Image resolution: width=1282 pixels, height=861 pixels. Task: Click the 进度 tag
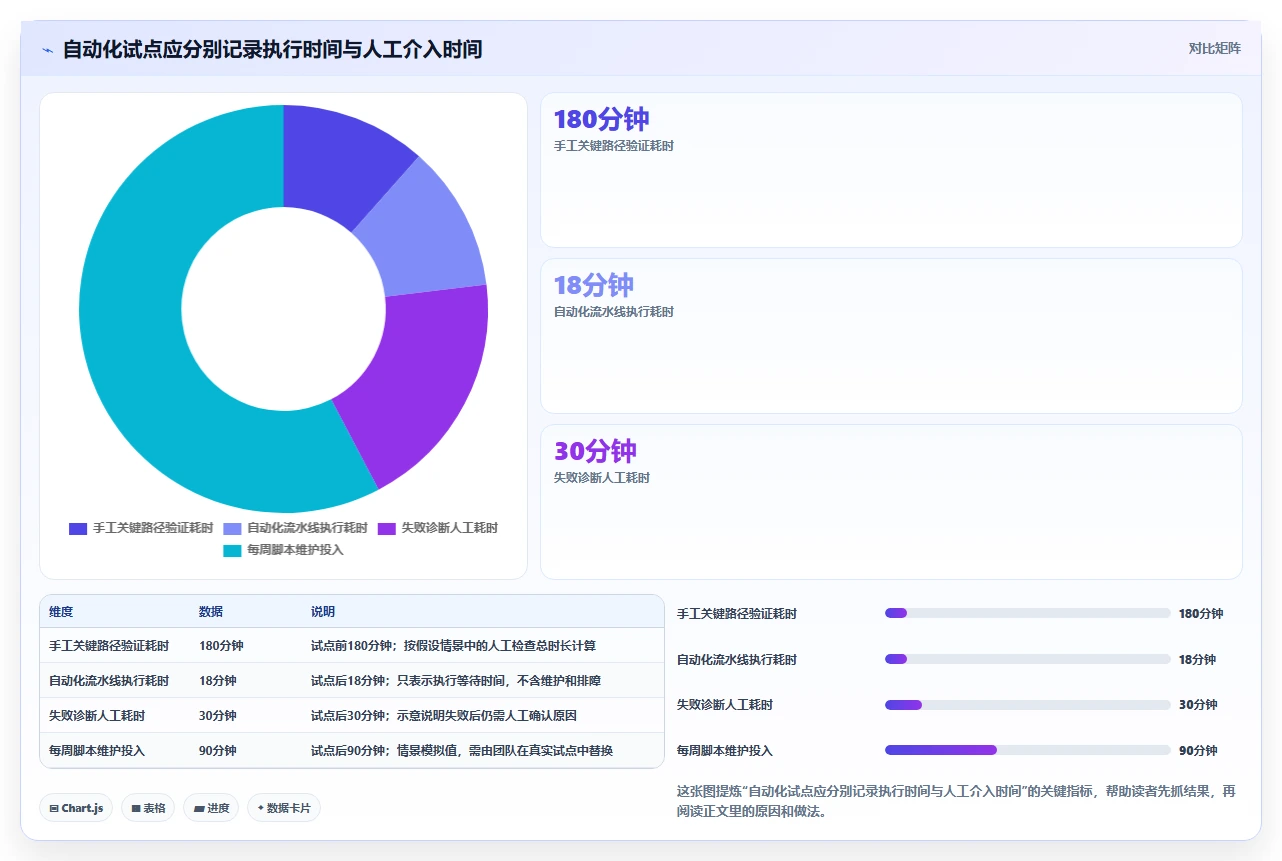pos(211,808)
